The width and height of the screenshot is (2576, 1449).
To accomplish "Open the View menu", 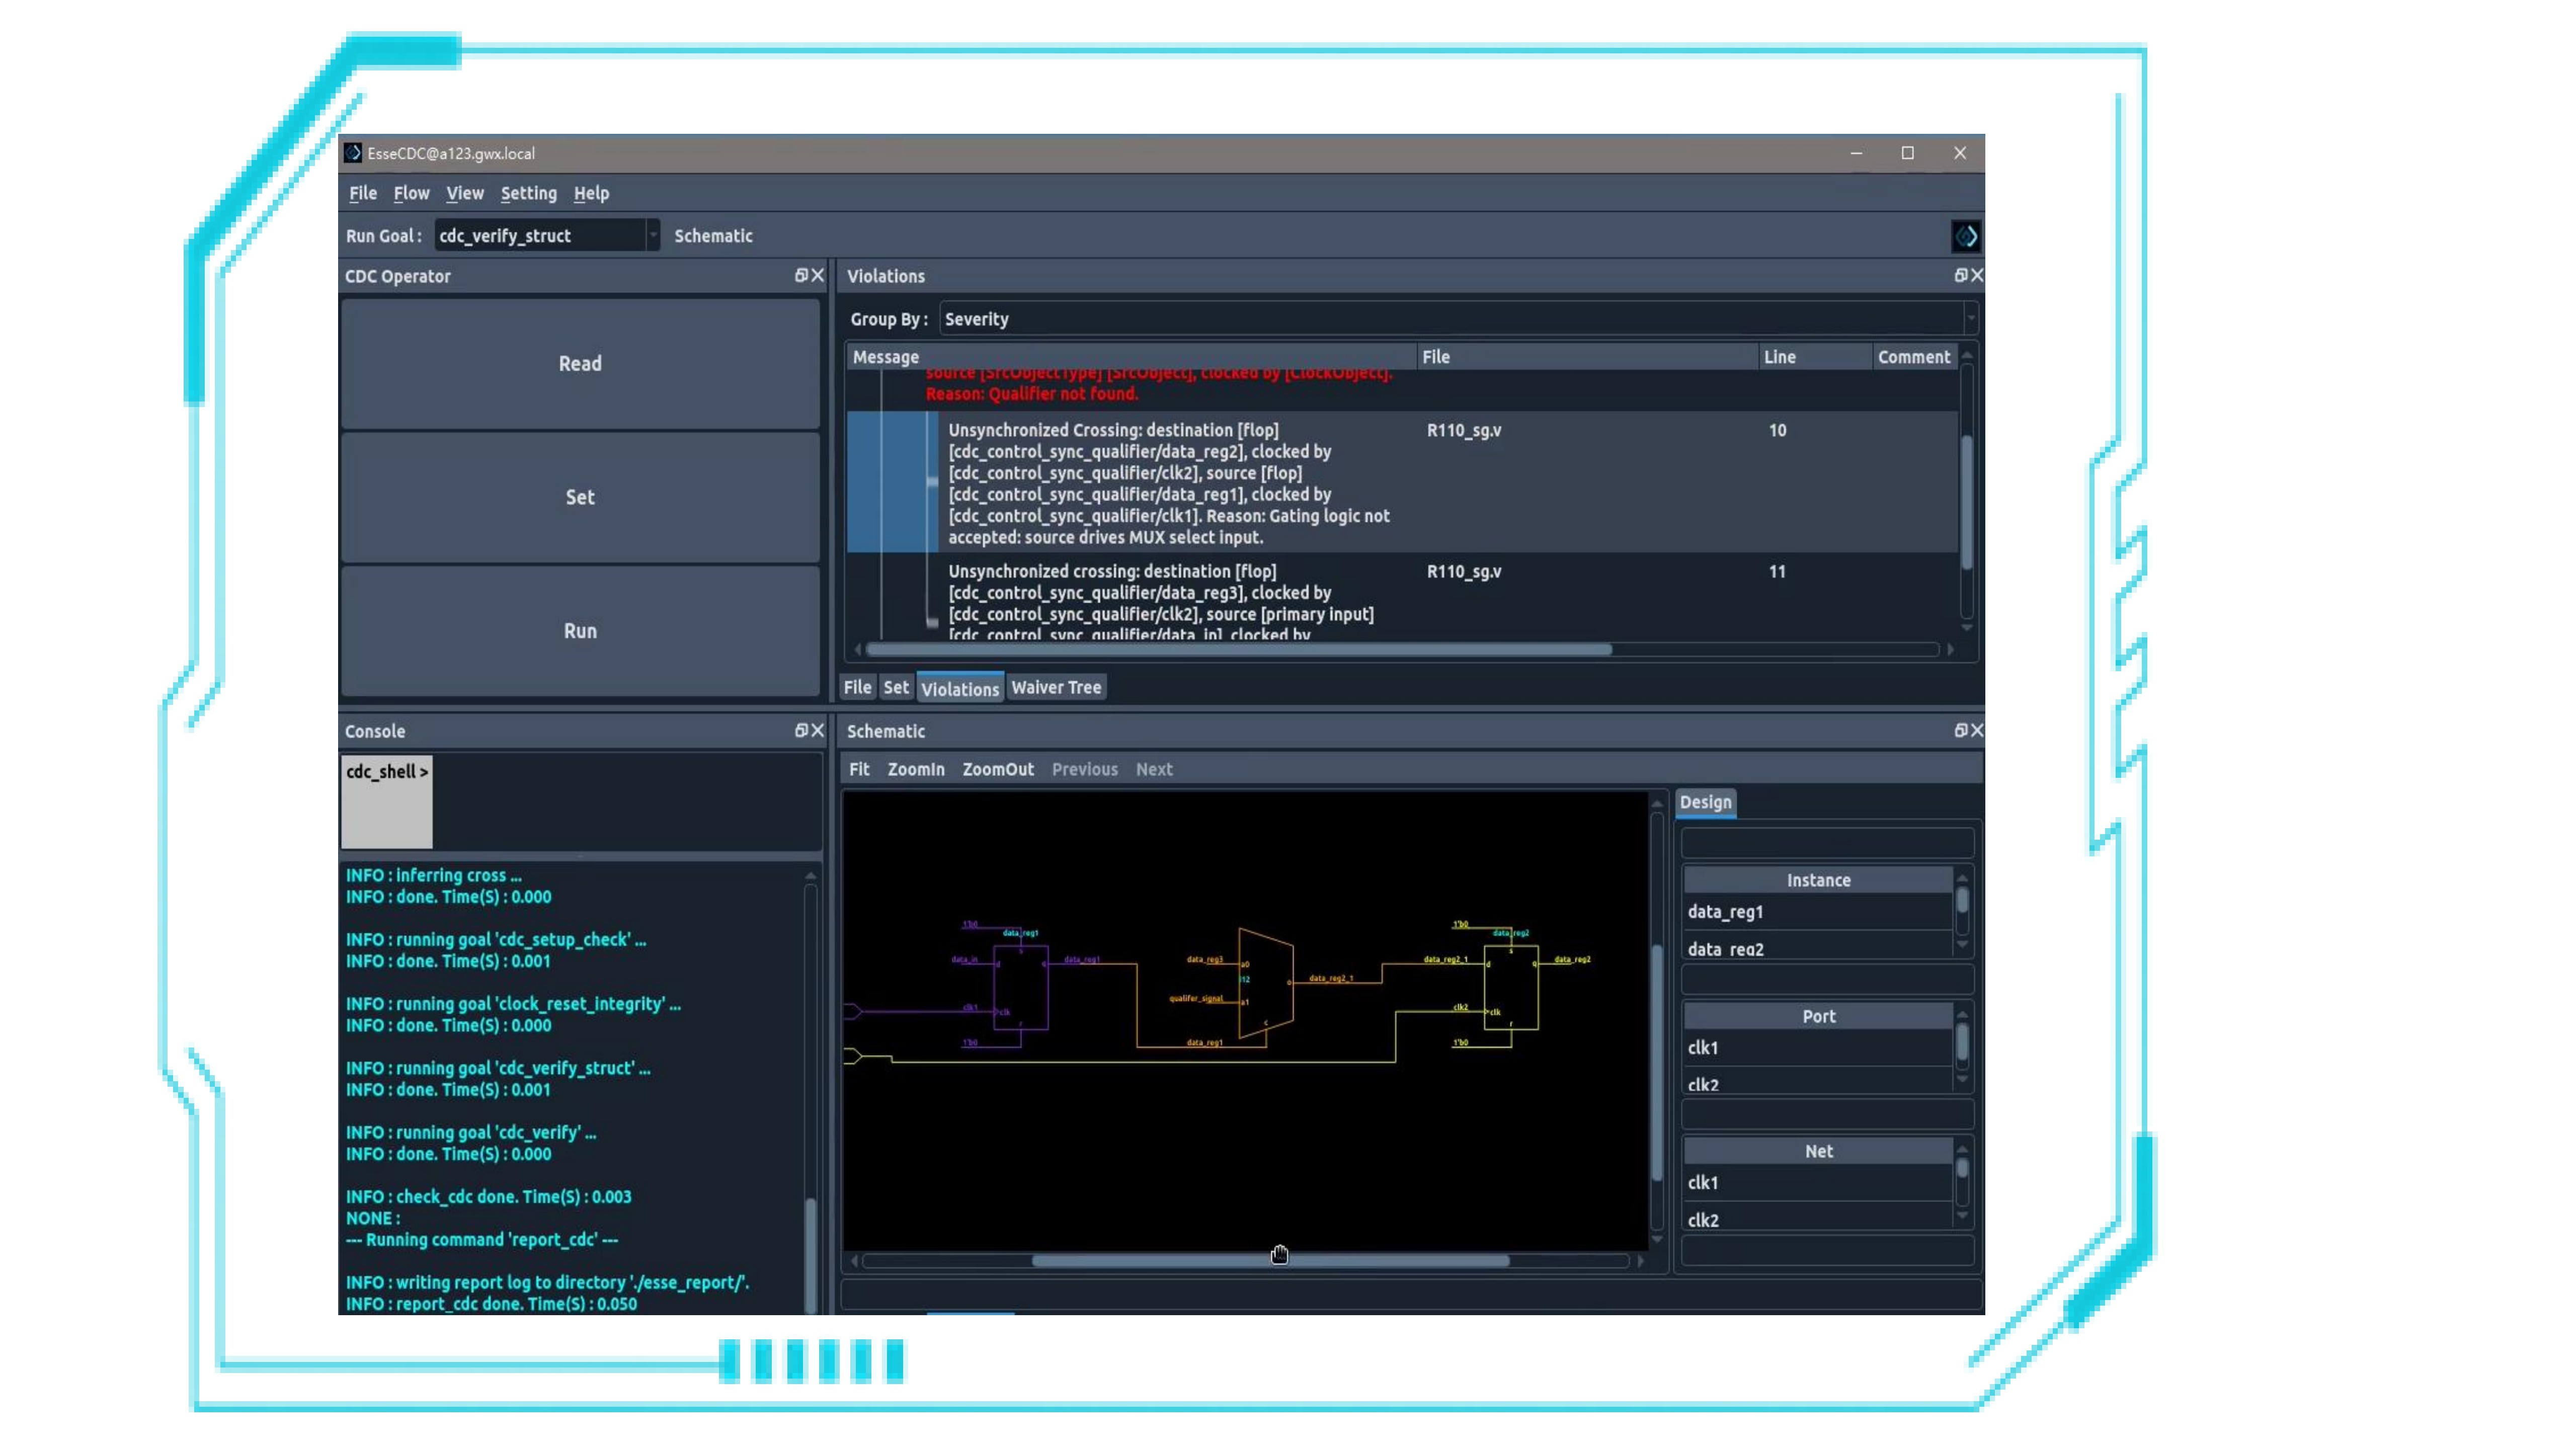I will 465,193.
